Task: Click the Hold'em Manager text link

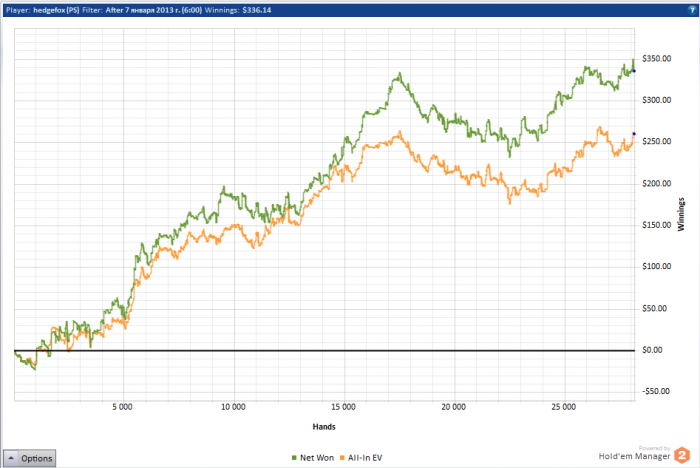Action: pyautogui.click(x=634, y=456)
